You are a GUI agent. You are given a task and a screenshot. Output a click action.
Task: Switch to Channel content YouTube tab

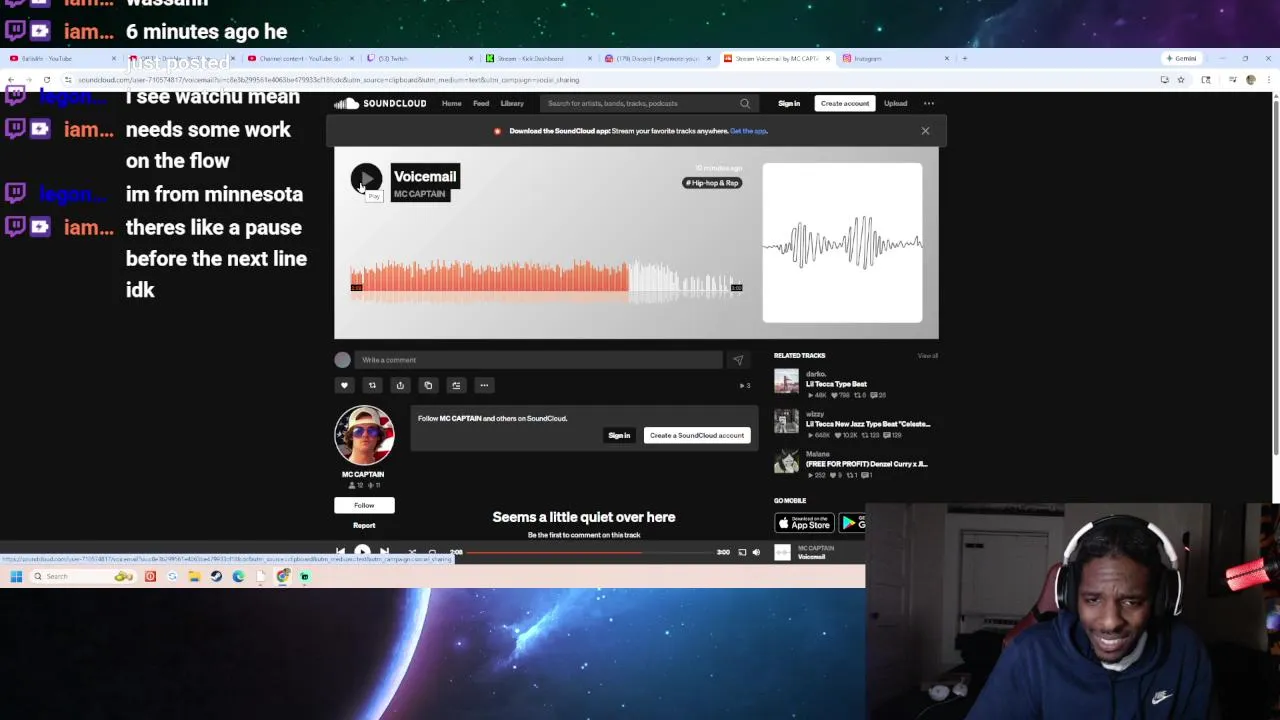298,58
